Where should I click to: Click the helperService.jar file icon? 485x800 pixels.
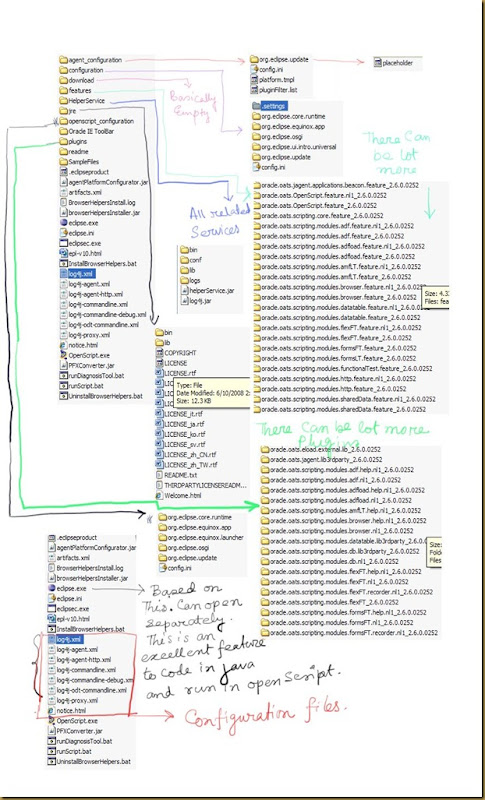[184, 290]
